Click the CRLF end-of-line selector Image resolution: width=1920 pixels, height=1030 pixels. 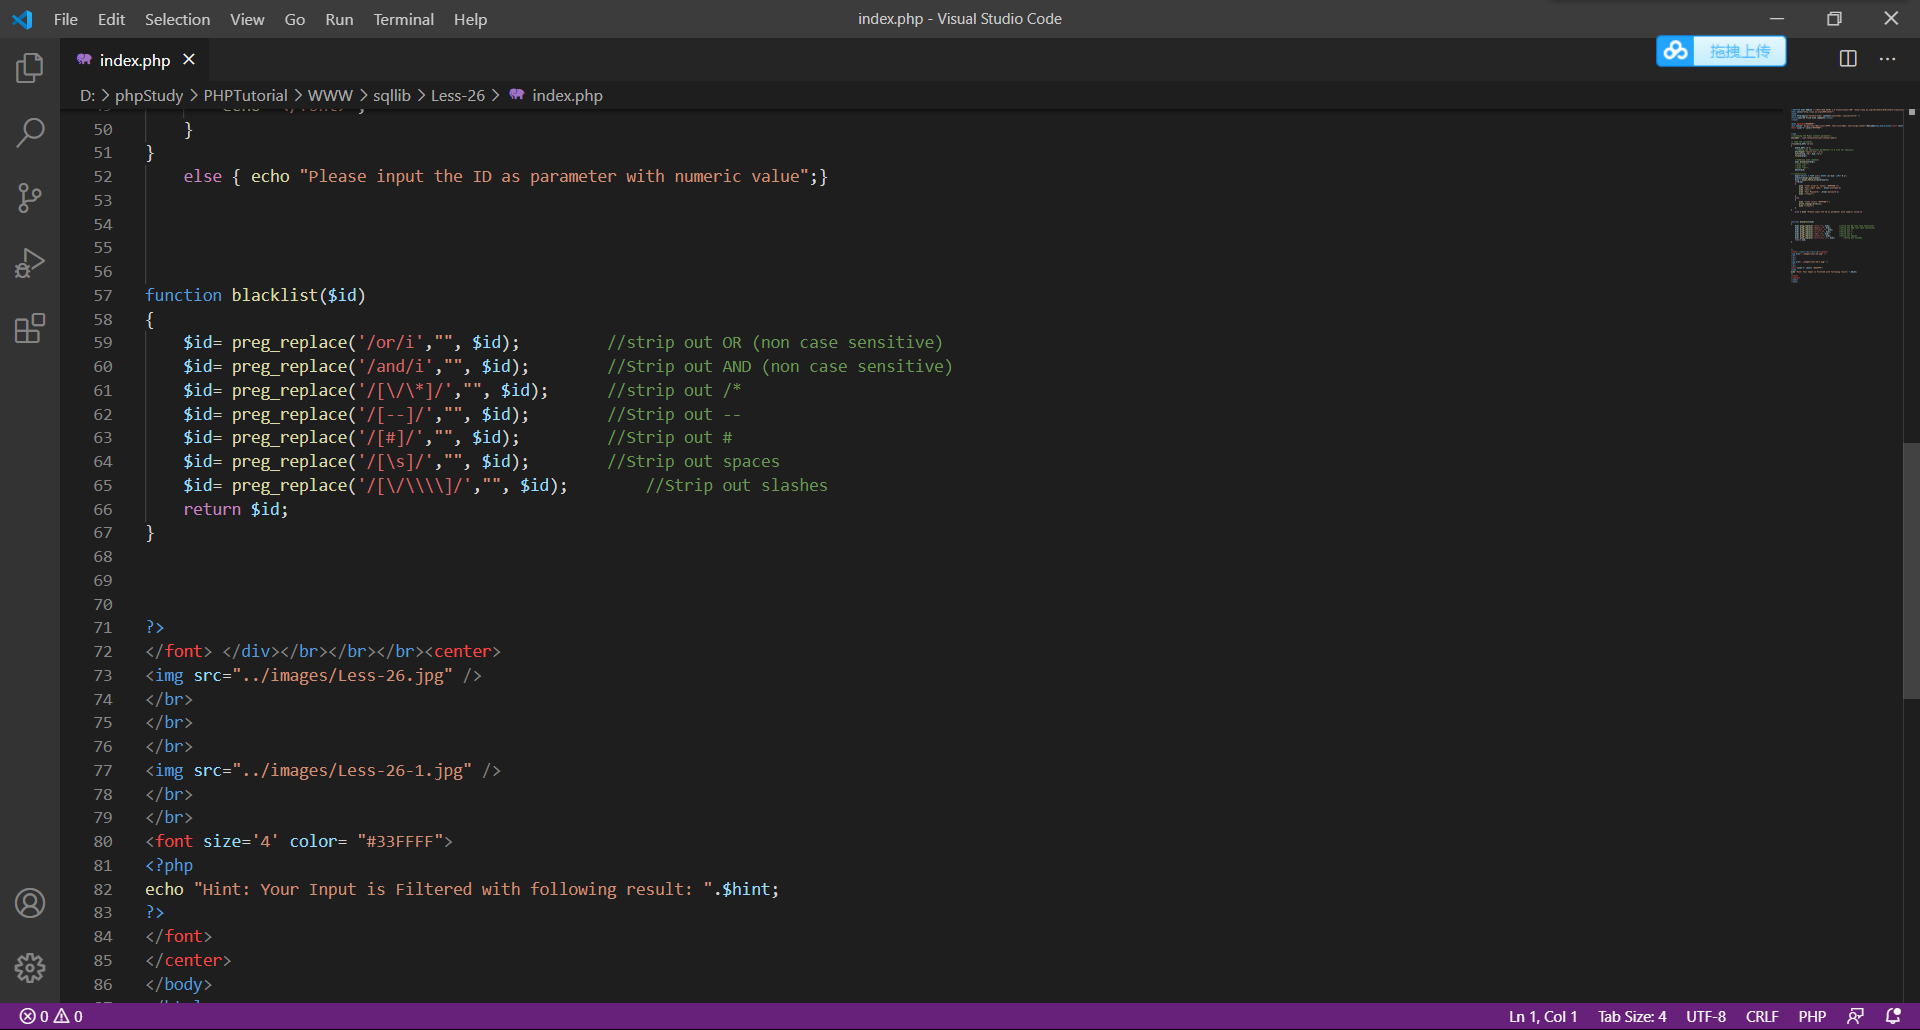click(1761, 1016)
